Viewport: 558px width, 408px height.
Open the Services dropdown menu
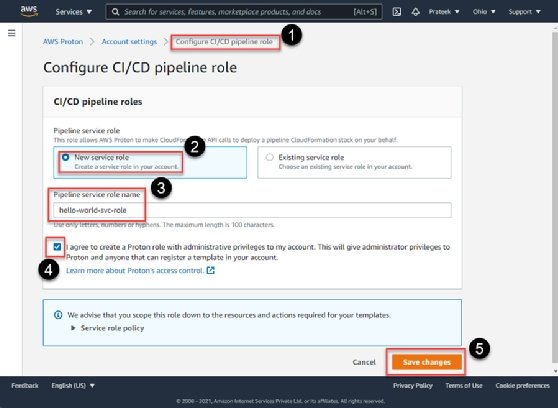tap(74, 12)
